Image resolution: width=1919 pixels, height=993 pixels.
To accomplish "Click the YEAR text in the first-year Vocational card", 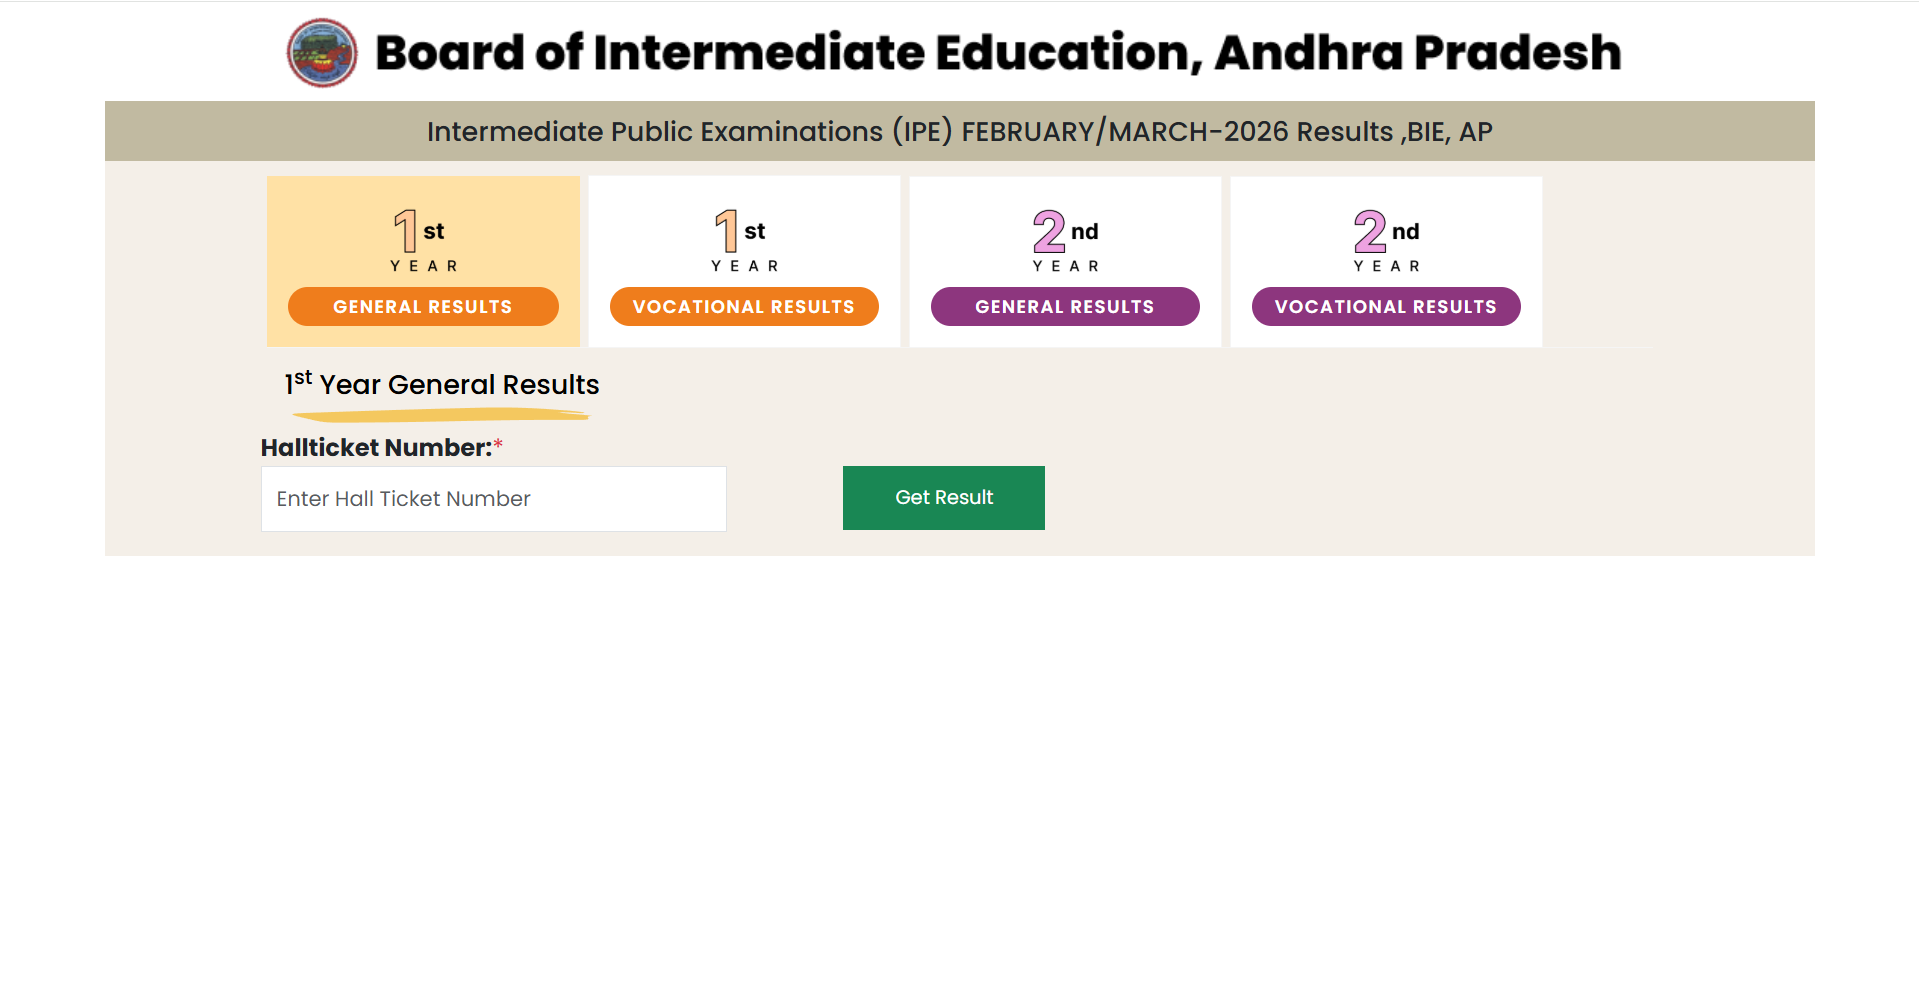I will tap(745, 266).
